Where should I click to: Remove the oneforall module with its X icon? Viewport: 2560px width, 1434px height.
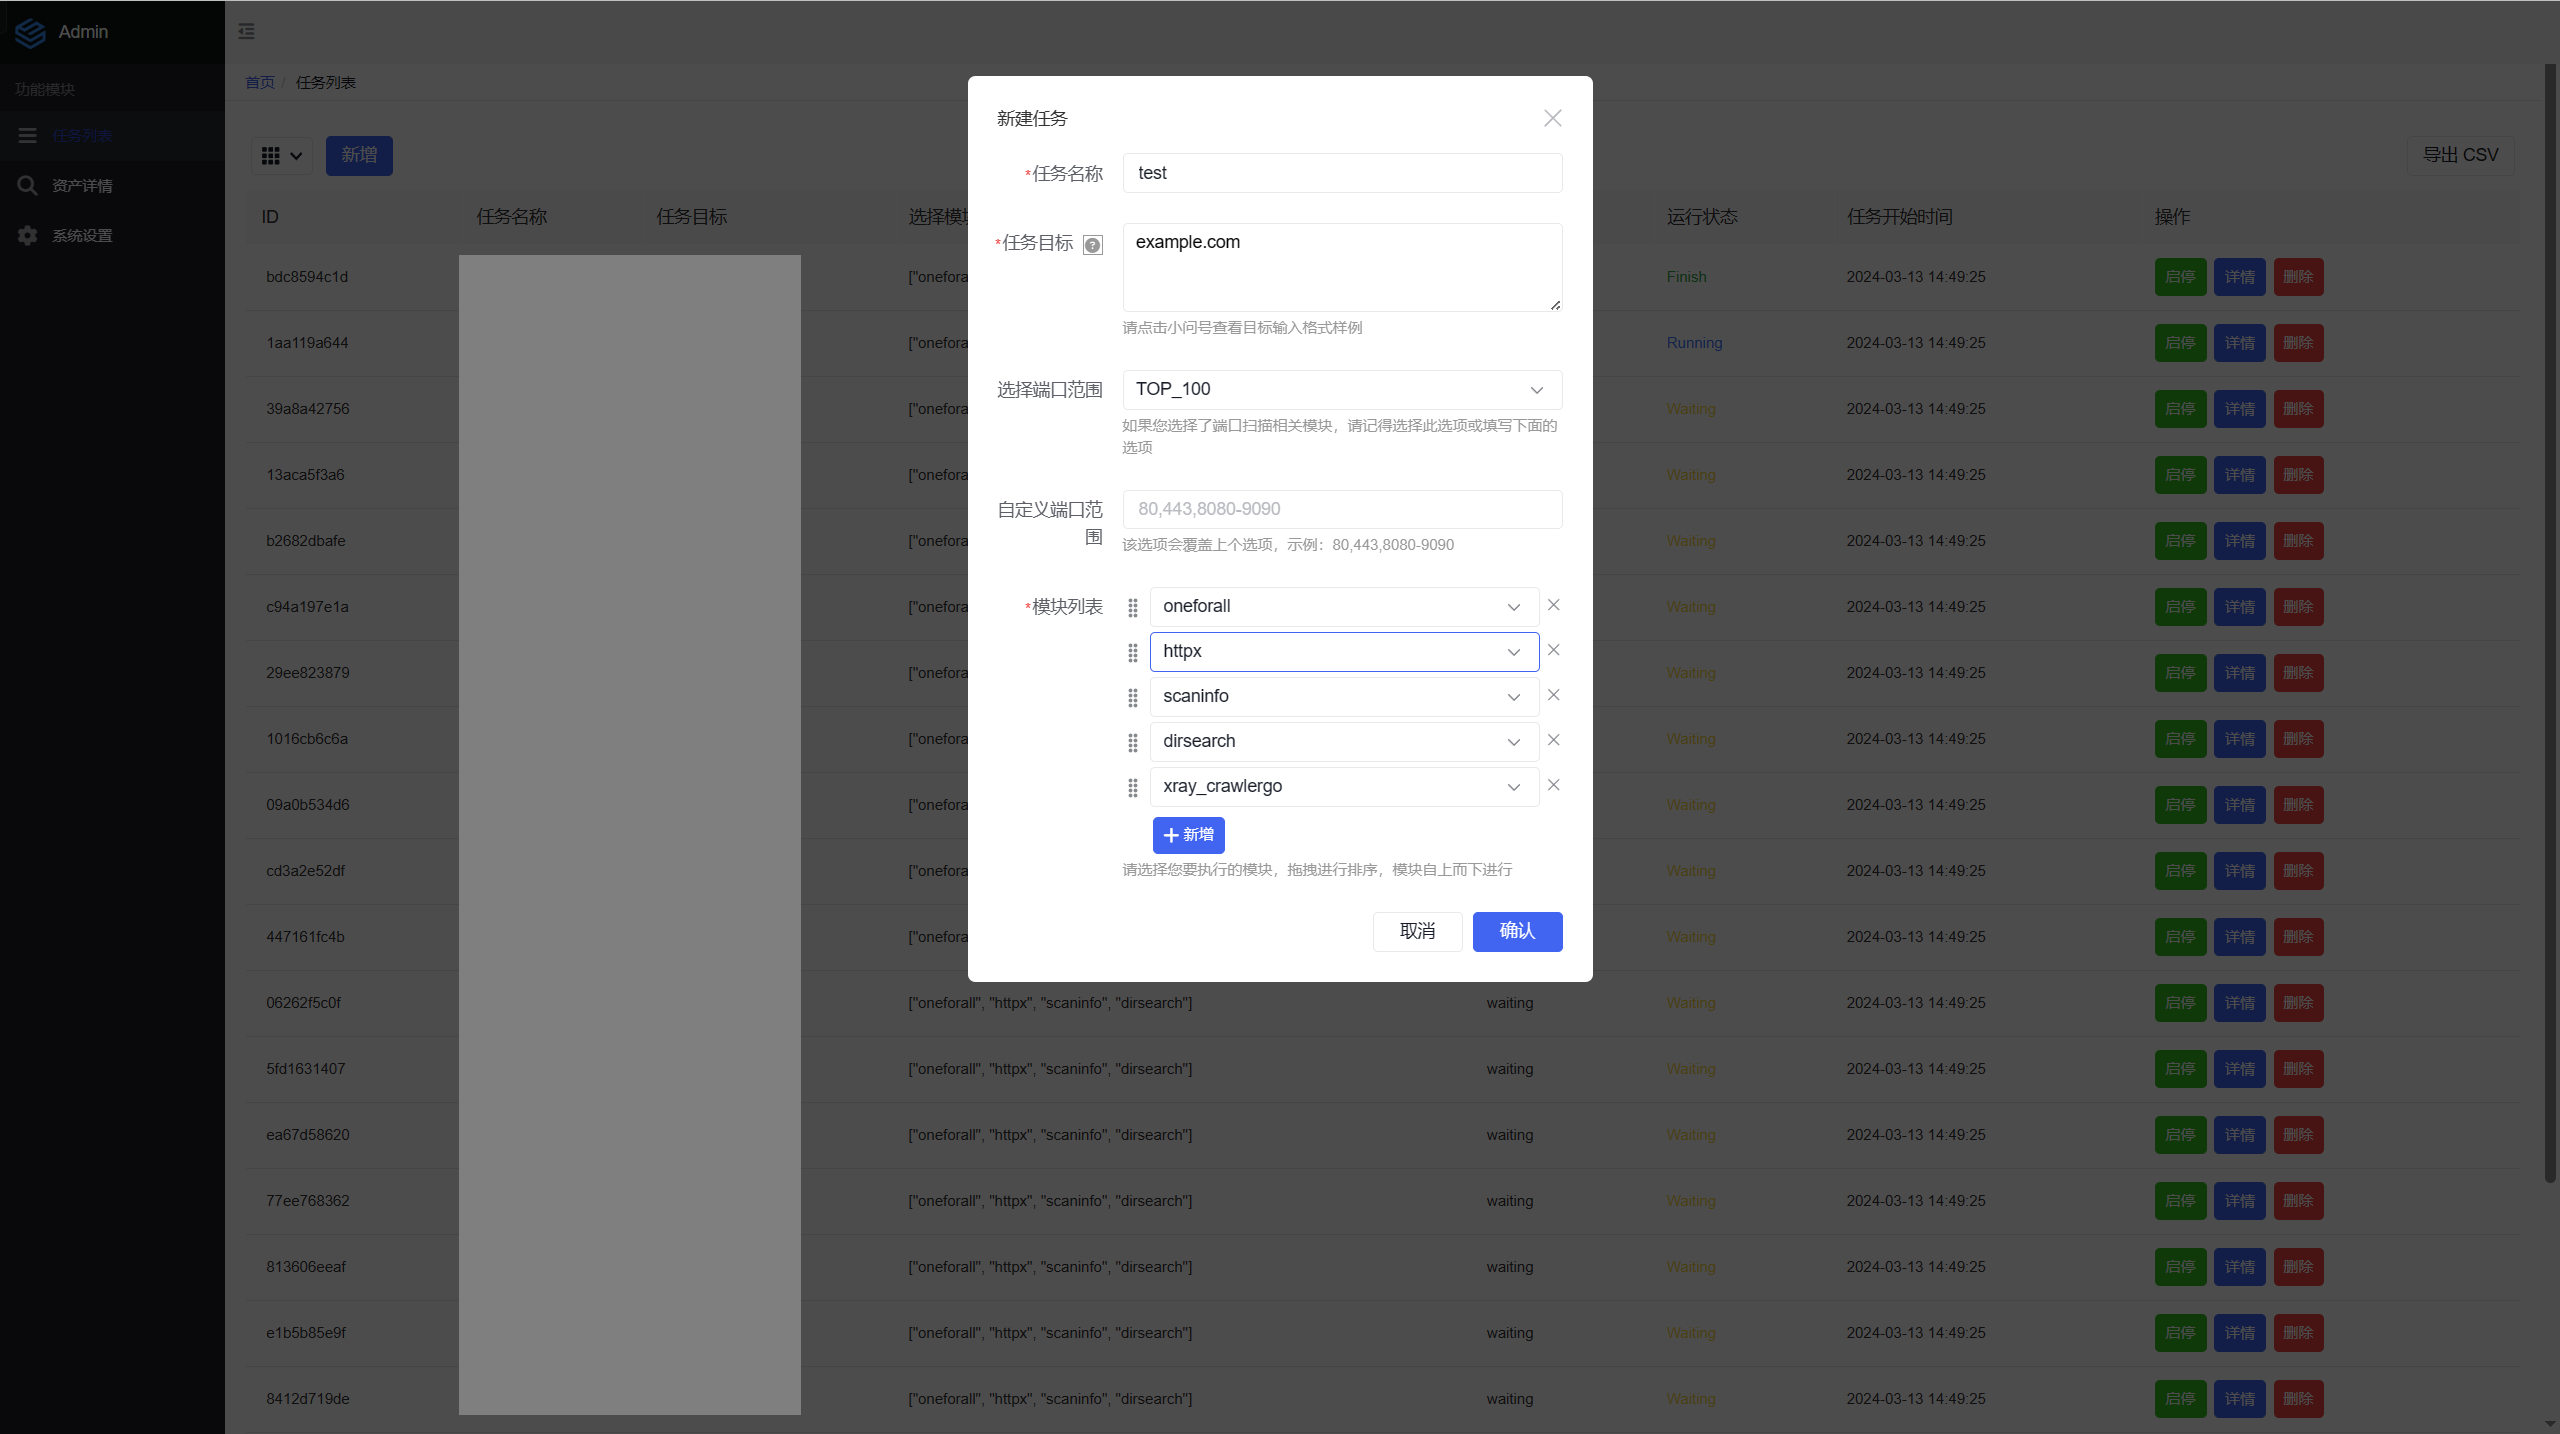1553,605
